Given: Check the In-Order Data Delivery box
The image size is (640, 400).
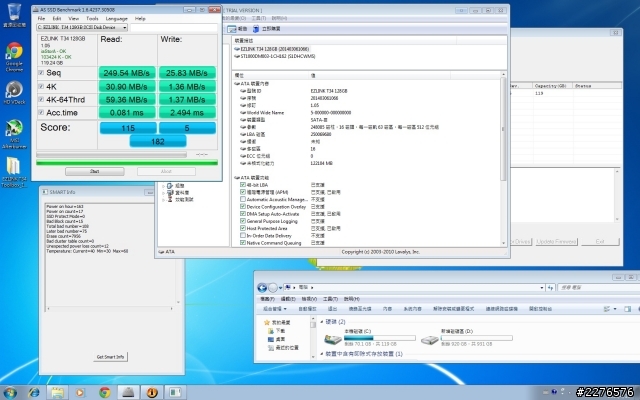Looking at the screenshot, I should point(243,236).
